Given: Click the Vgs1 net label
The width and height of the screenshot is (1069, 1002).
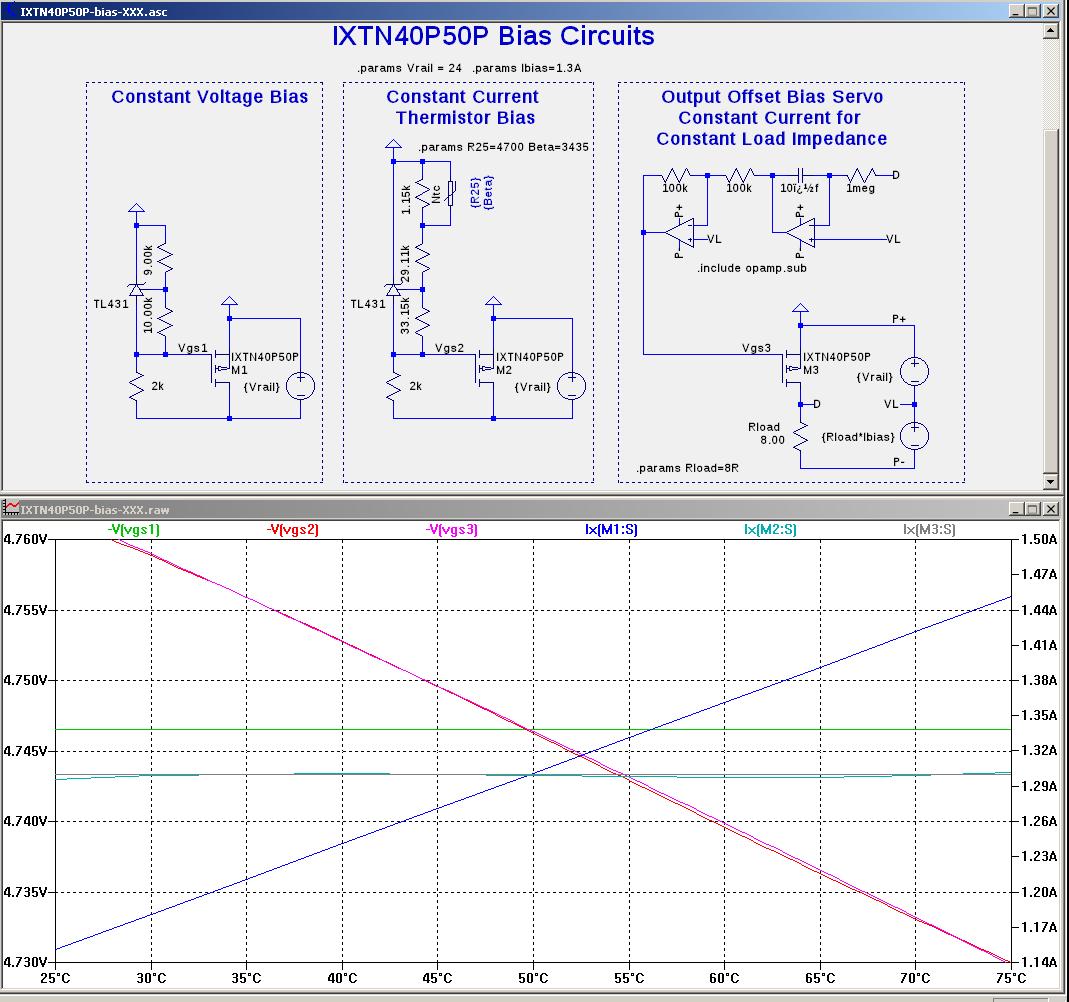Looking at the screenshot, I should [192, 348].
